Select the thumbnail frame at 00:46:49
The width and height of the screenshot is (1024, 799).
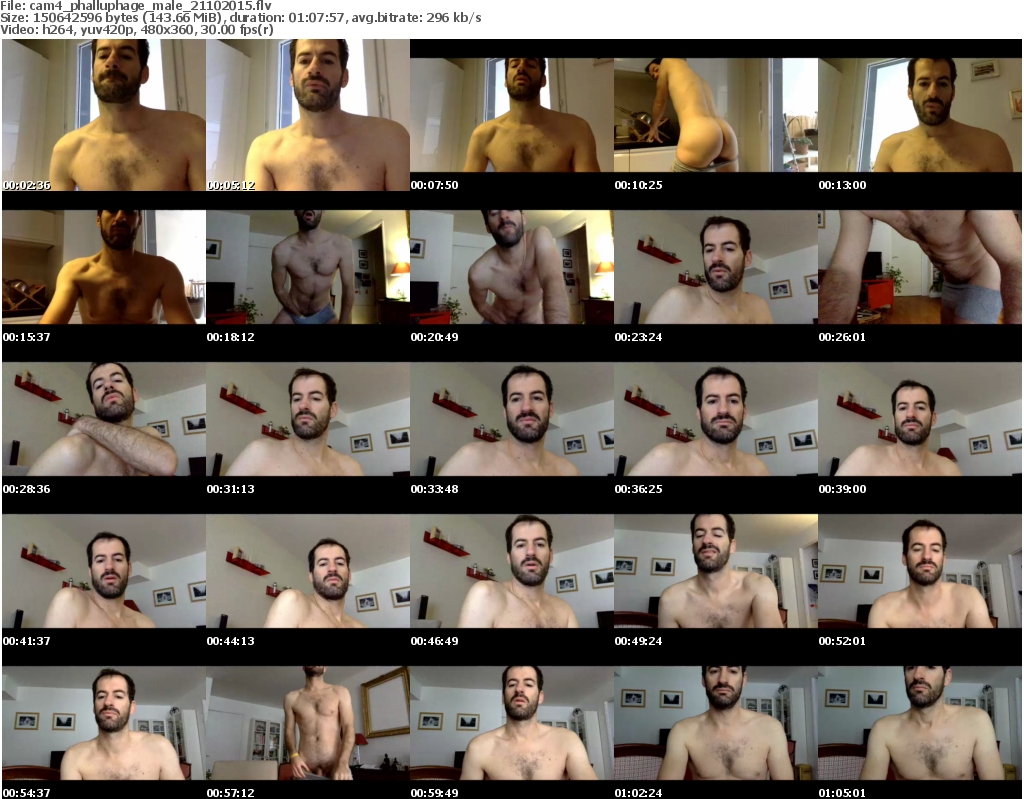[512, 572]
